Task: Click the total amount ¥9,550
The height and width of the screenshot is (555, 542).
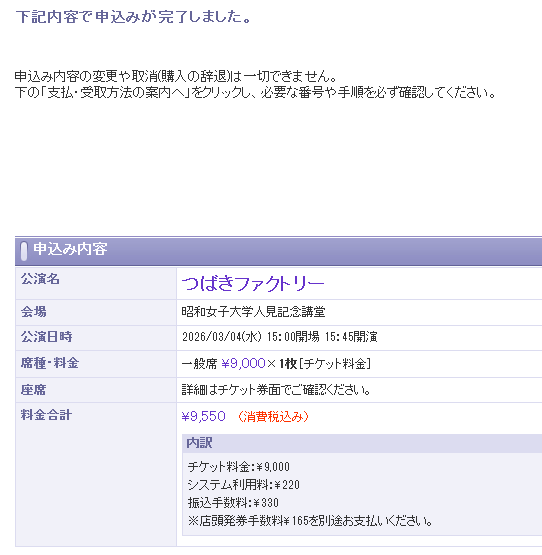Action: [x=204, y=416]
